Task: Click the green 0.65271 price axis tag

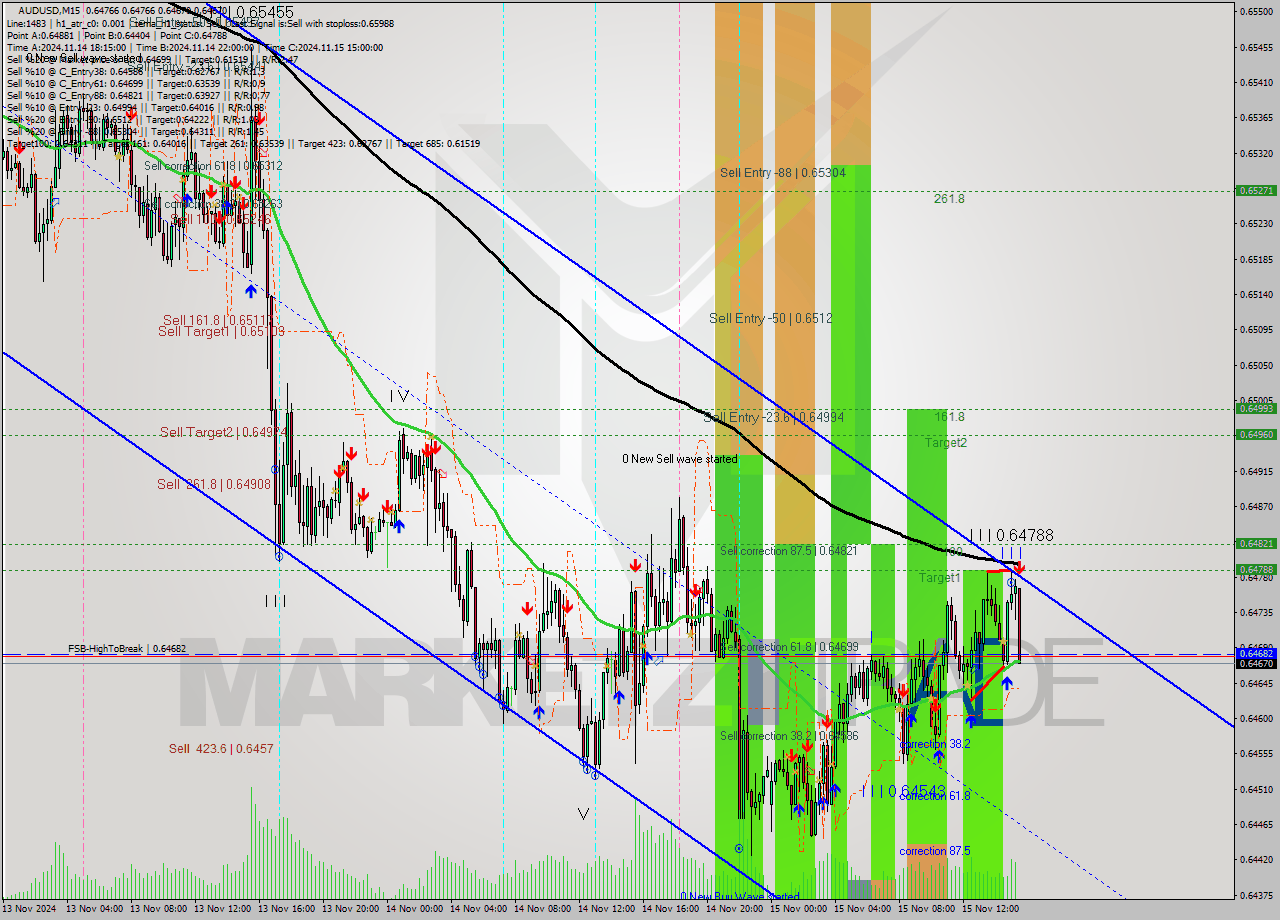Action: [x=1255, y=190]
